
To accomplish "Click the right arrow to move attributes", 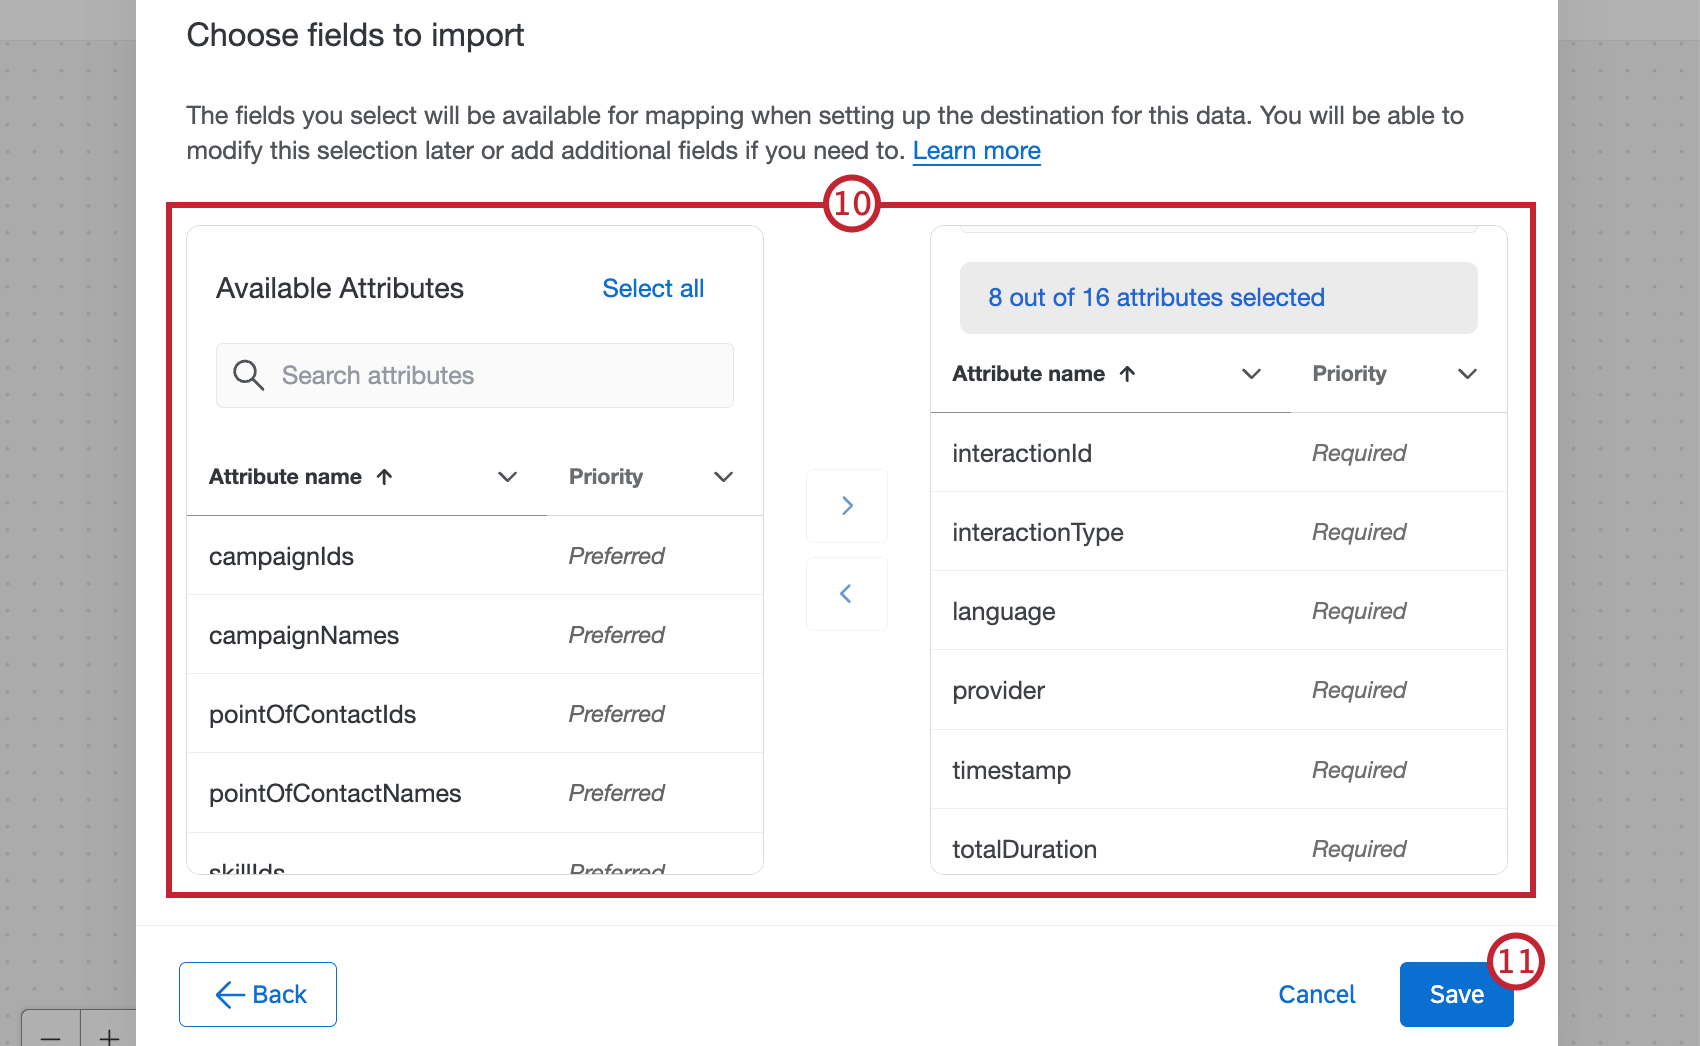I will tap(846, 505).
